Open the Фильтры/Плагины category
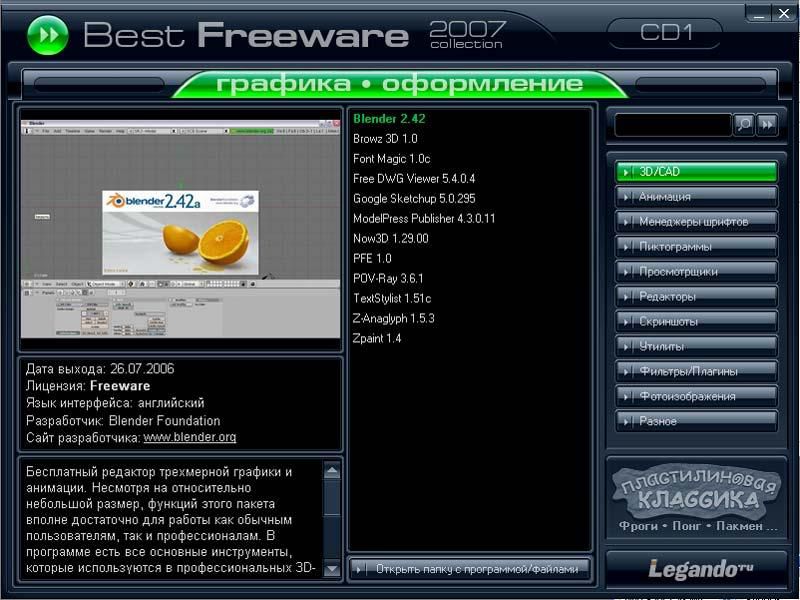Viewport: 800px width, 600px height. click(696, 371)
